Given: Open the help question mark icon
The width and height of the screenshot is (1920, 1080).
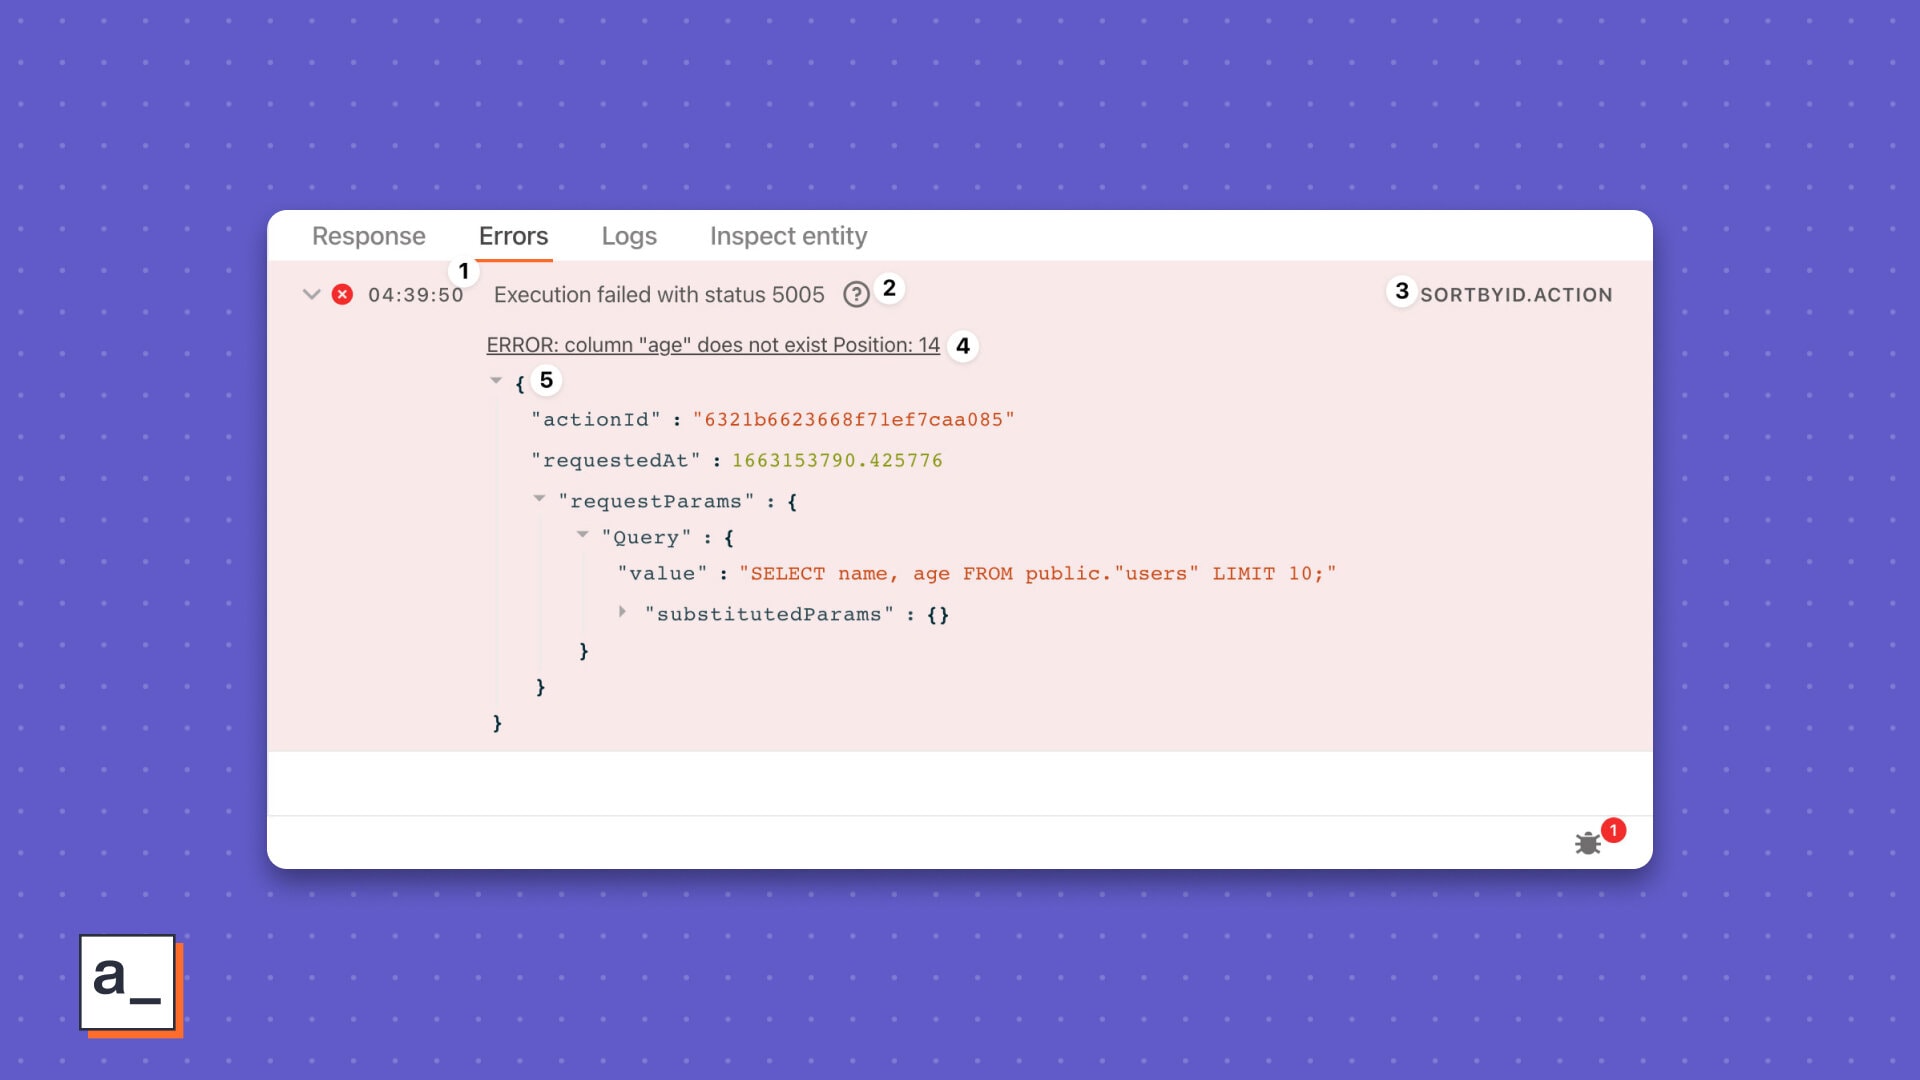Looking at the screenshot, I should [856, 294].
